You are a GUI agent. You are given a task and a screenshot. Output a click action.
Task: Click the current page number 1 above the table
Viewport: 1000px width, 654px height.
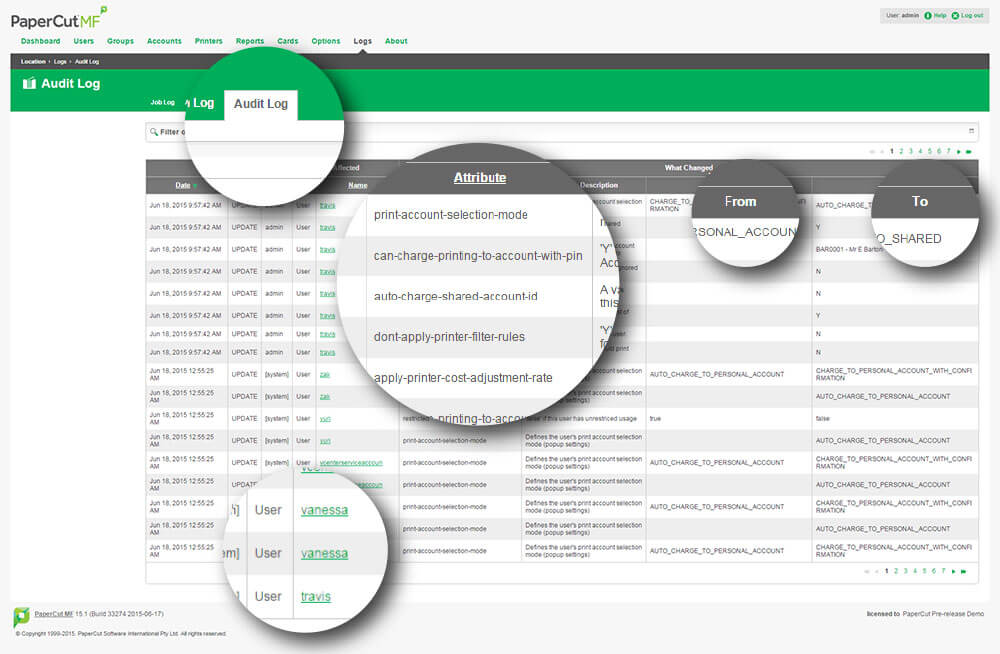coord(892,151)
